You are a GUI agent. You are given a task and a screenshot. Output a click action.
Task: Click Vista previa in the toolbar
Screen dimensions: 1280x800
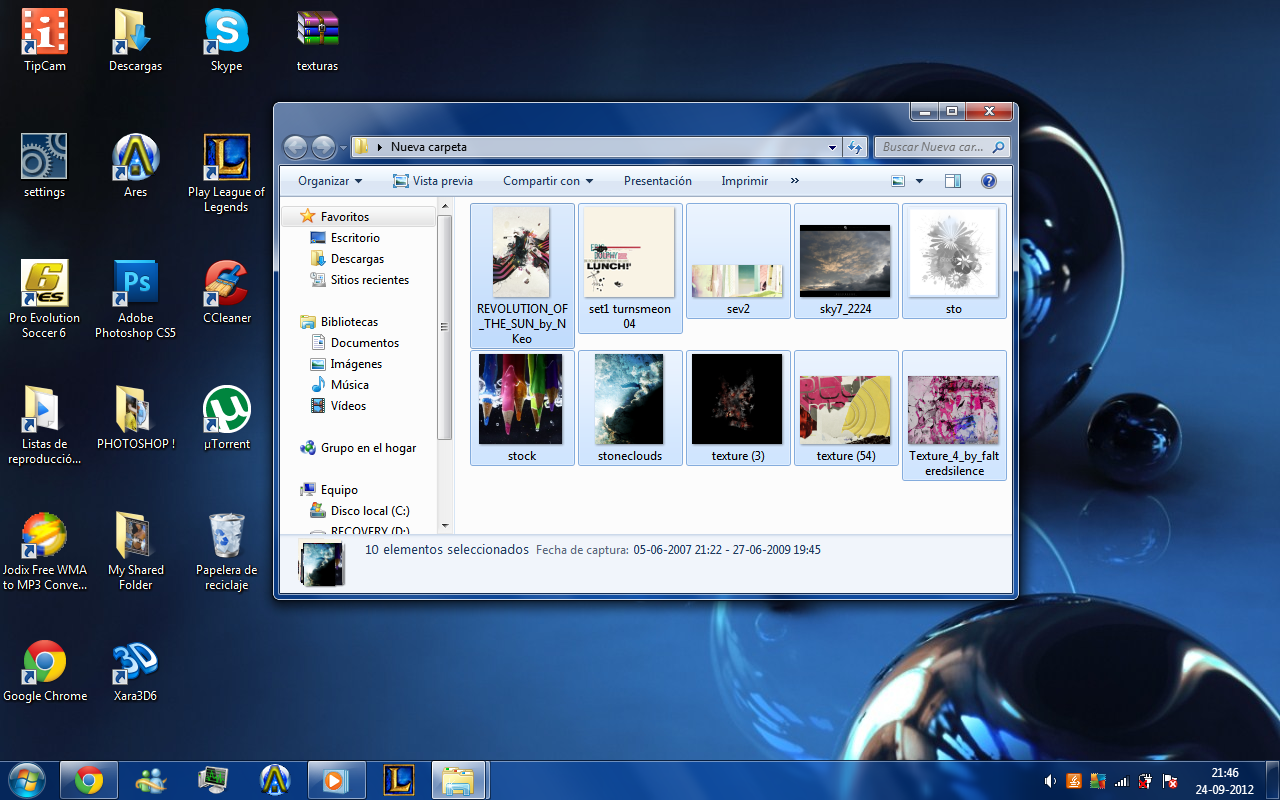coord(433,181)
